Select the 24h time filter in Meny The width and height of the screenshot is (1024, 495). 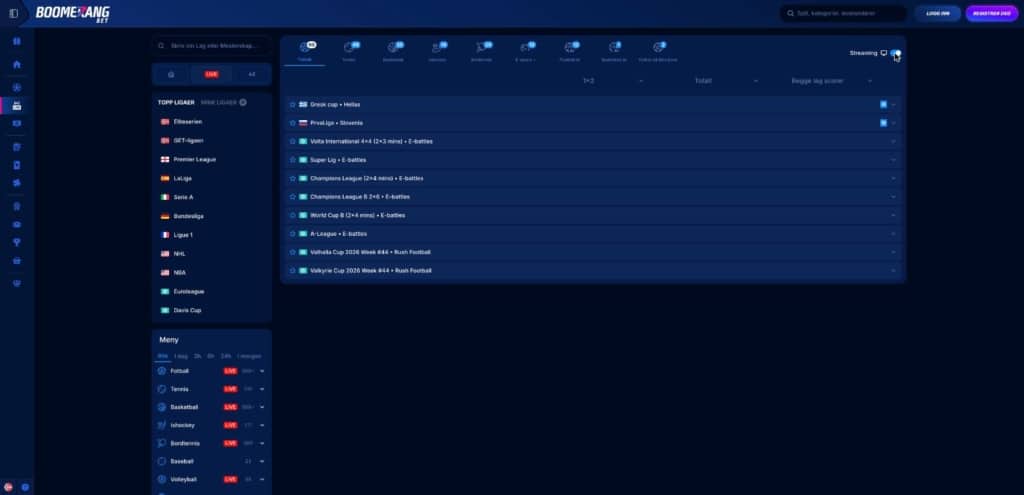pos(226,356)
